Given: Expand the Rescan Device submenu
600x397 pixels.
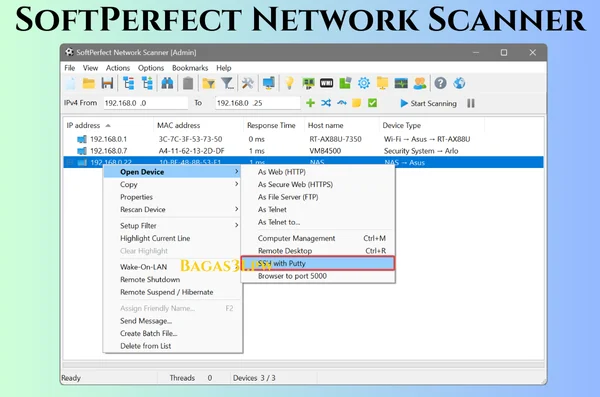Looking at the screenshot, I should pos(172,209).
